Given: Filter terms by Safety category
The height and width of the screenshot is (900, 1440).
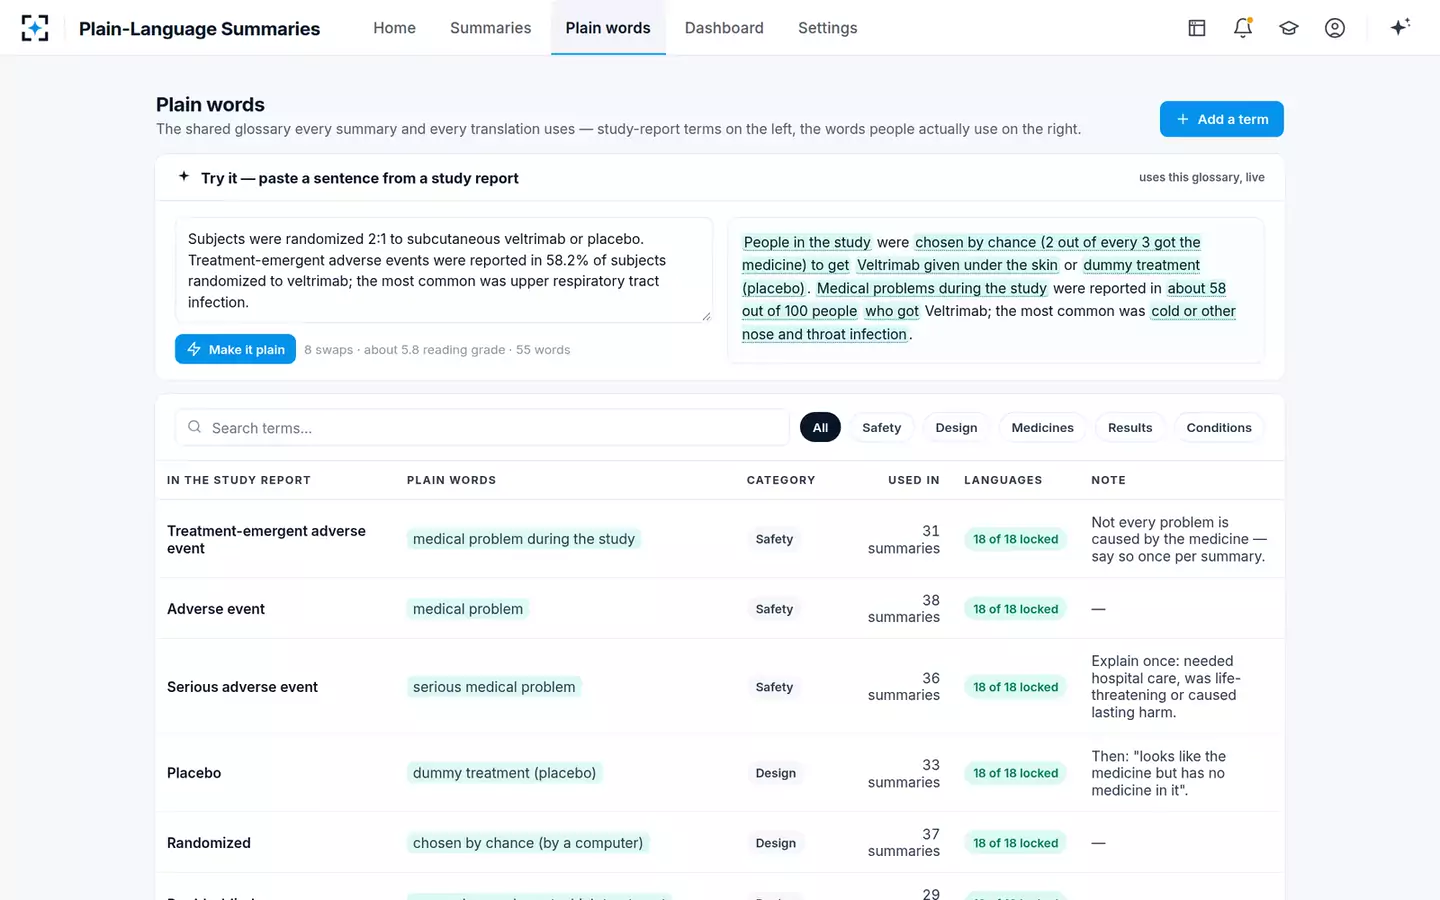Looking at the screenshot, I should pos(881,427).
